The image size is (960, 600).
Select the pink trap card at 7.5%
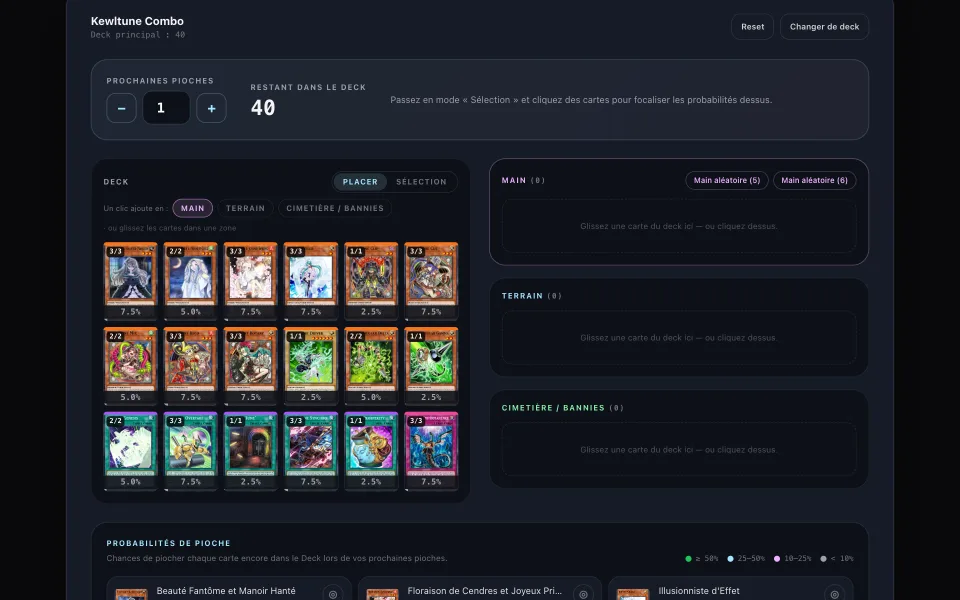click(431, 451)
